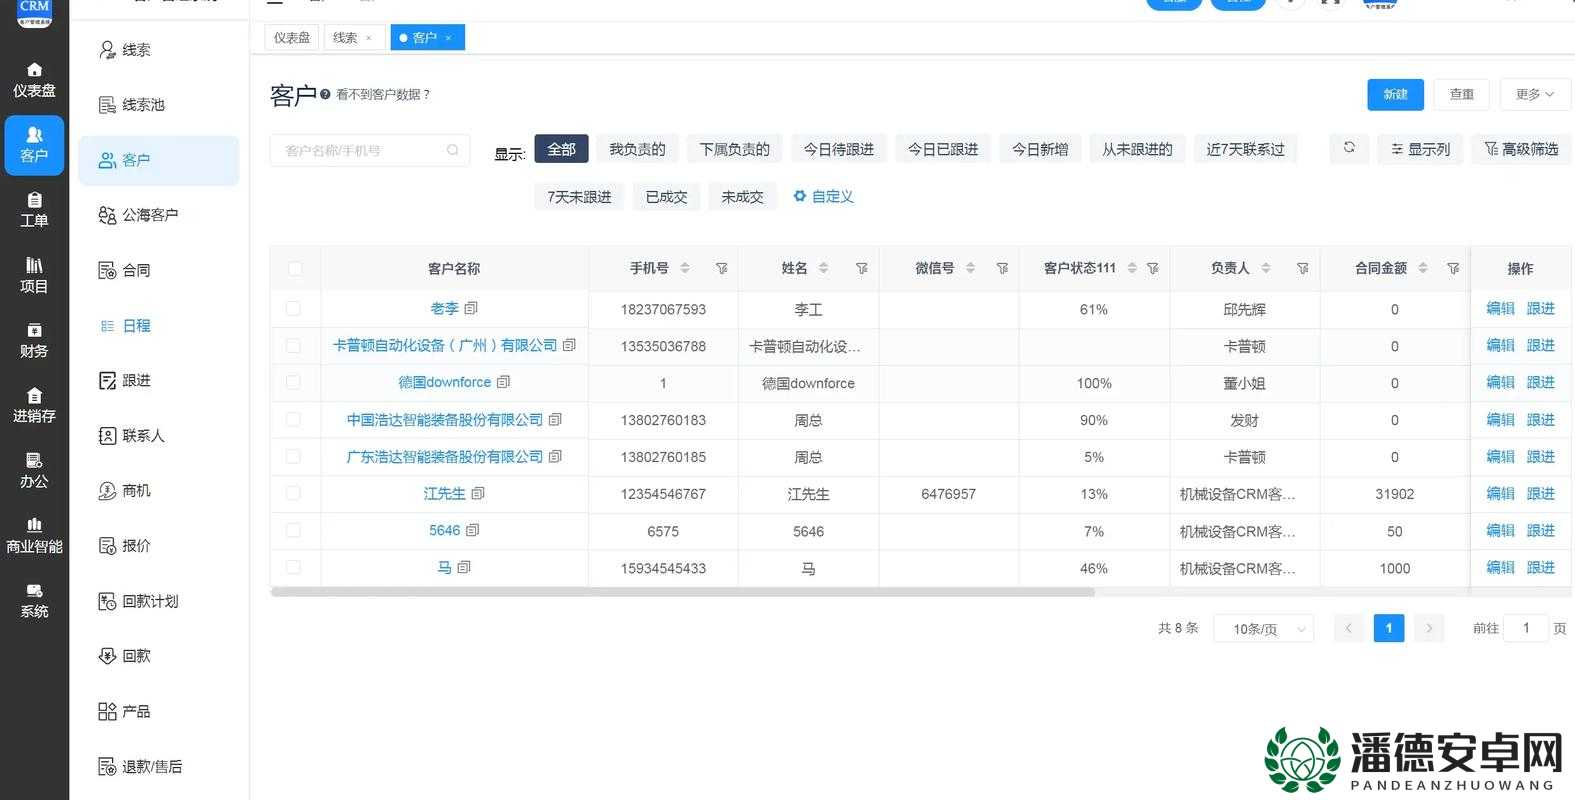This screenshot has height=800, width=1575.
Task: Open the 办公 office sidebar icon
Action: [x=34, y=470]
